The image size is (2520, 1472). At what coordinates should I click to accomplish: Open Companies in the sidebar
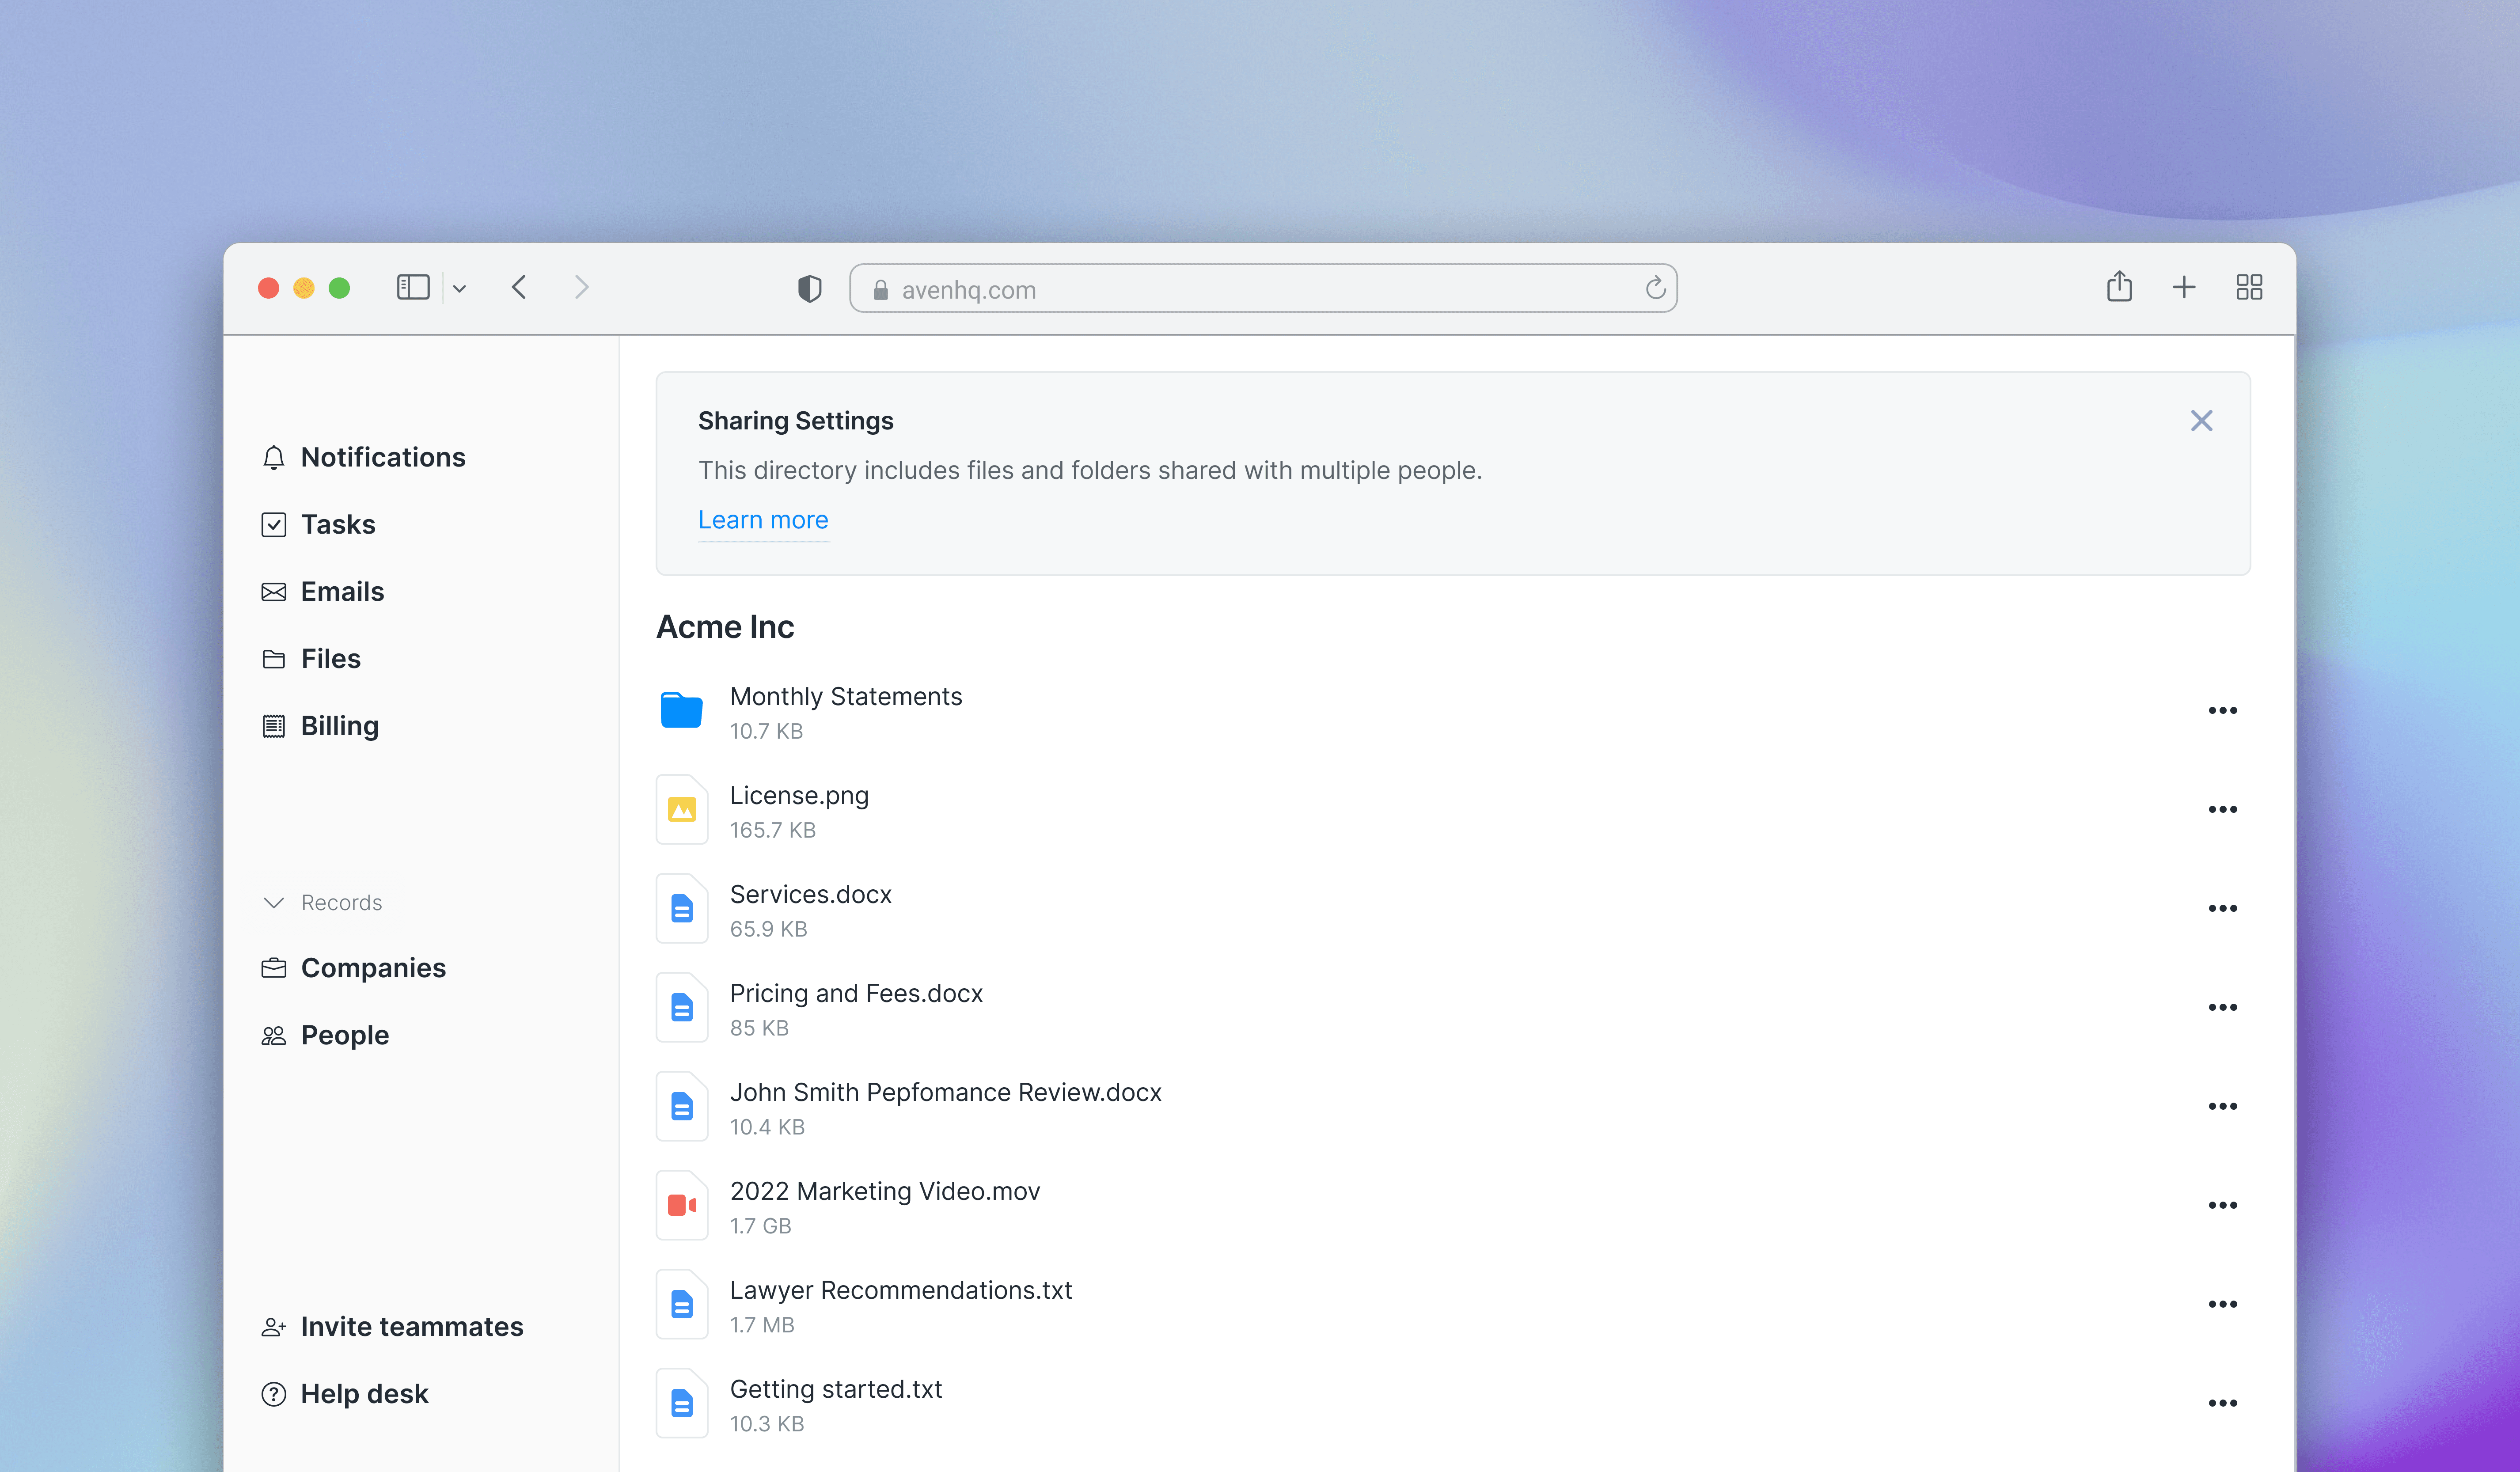click(353, 967)
